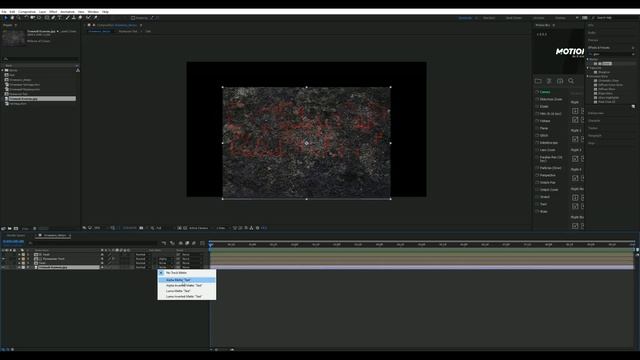Select the Horizontal Type tool

tap(60, 18)
